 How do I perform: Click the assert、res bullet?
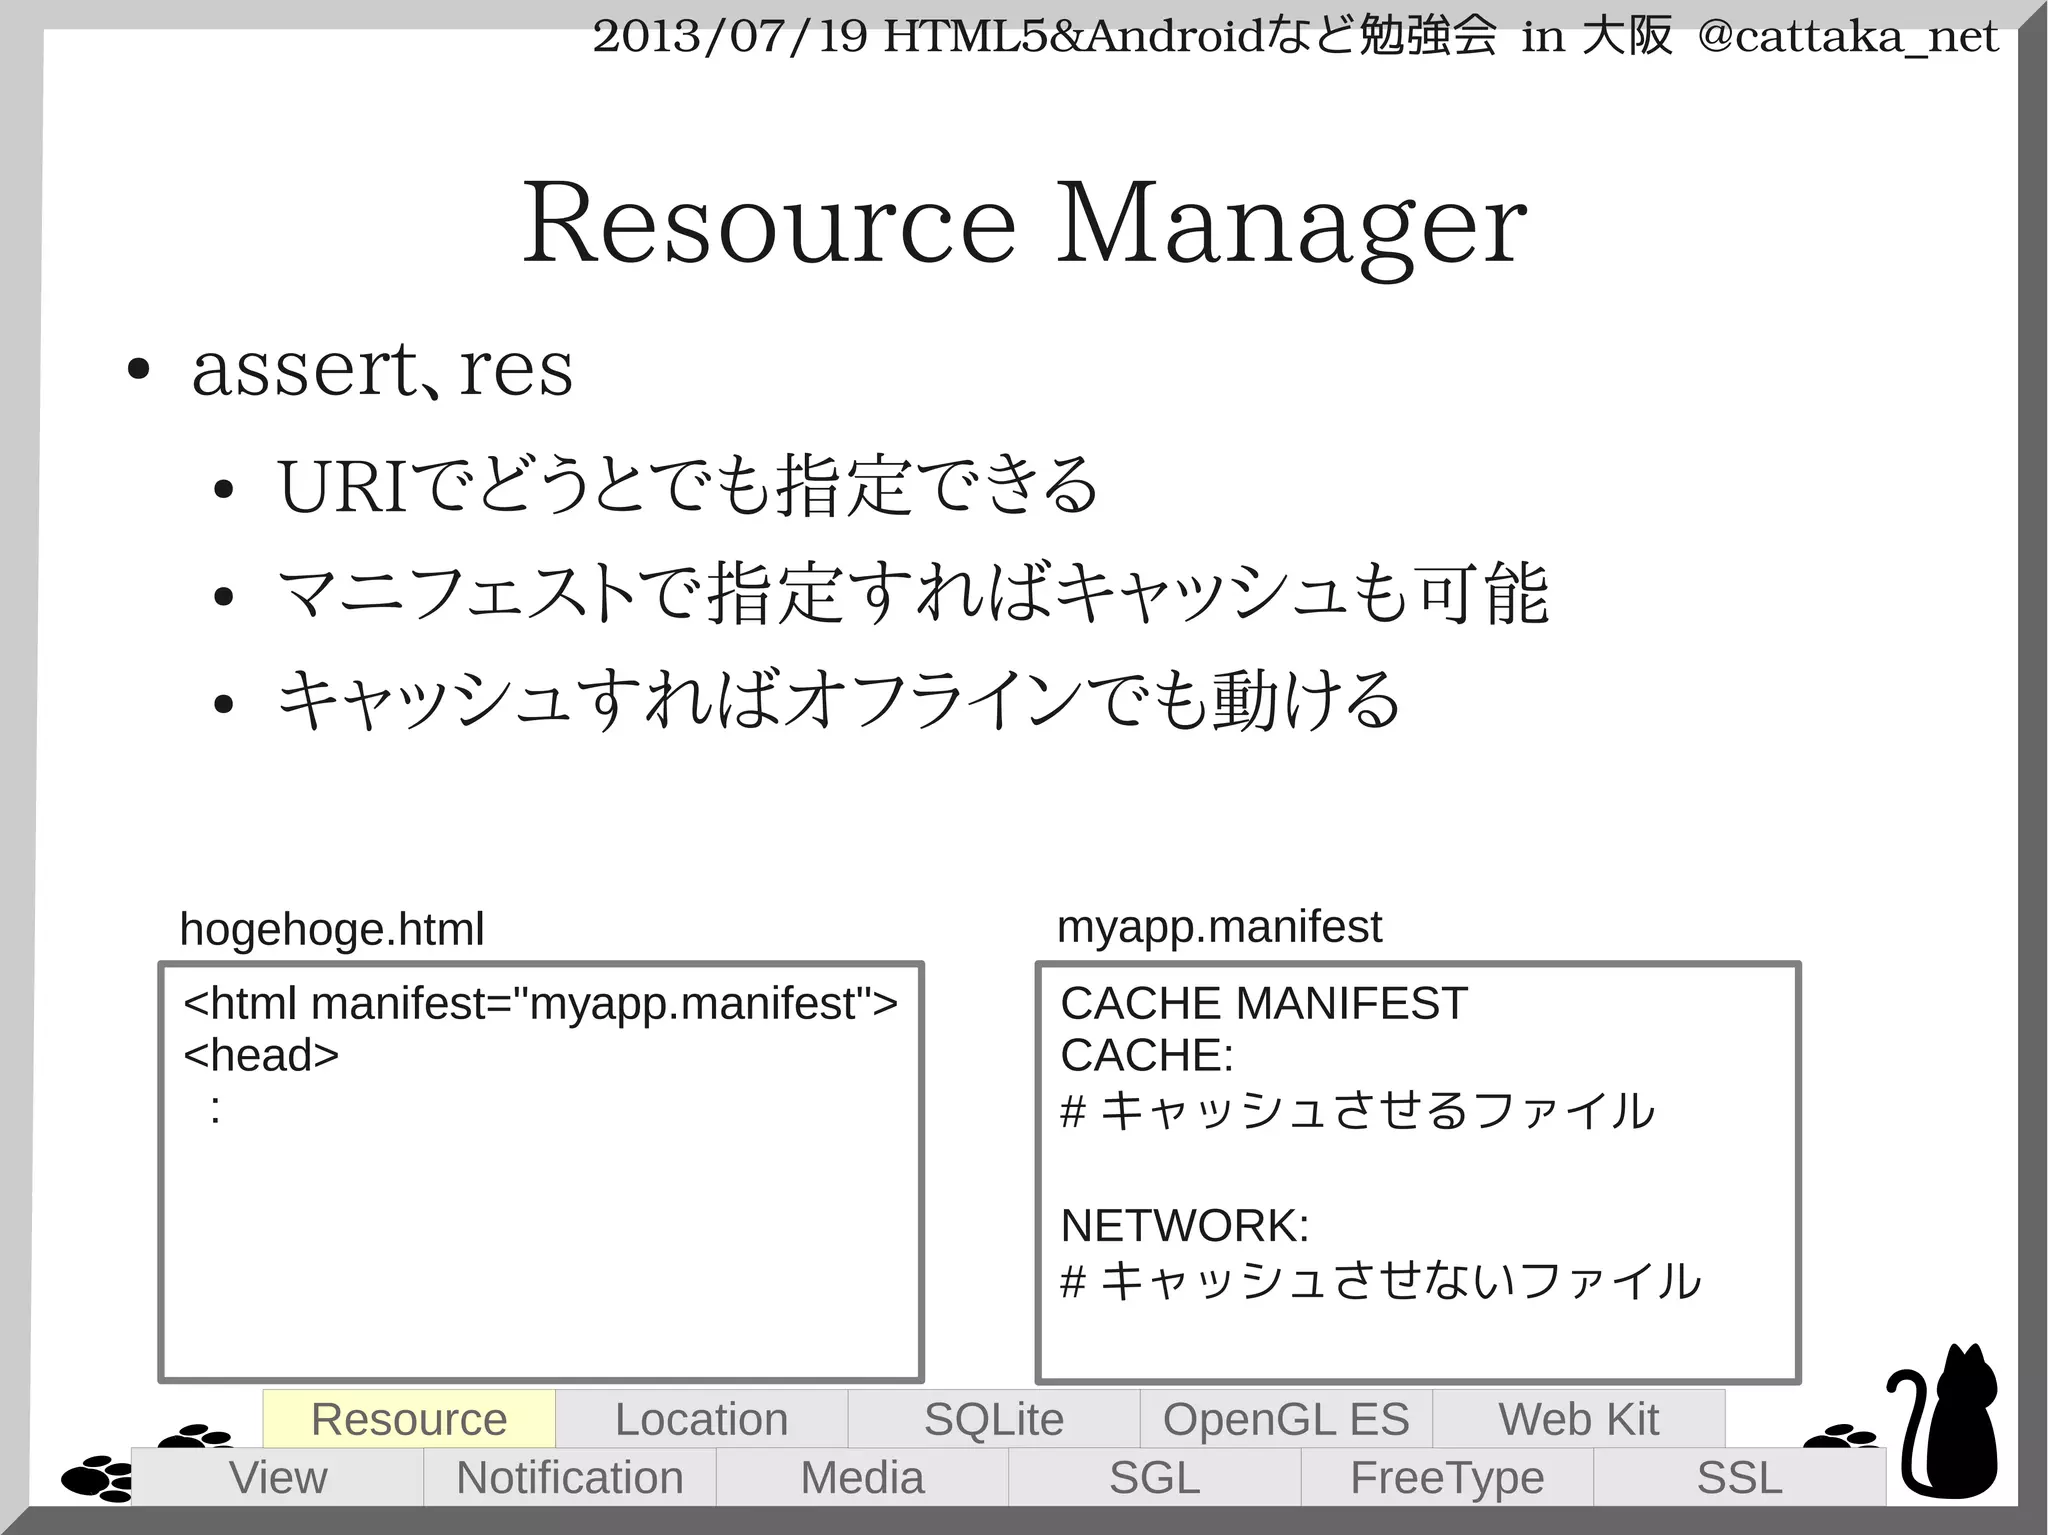point(382,368)
